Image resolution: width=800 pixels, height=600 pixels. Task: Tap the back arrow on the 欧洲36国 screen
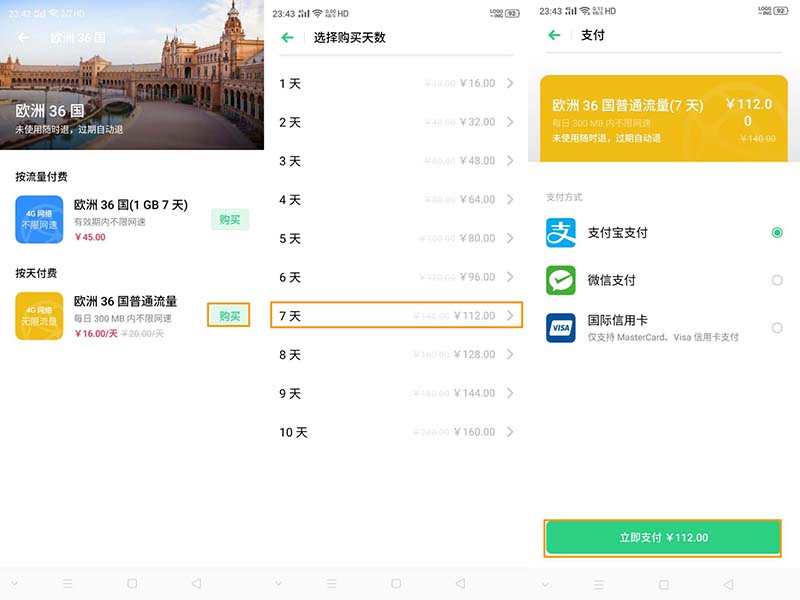(x=23, y=37)
